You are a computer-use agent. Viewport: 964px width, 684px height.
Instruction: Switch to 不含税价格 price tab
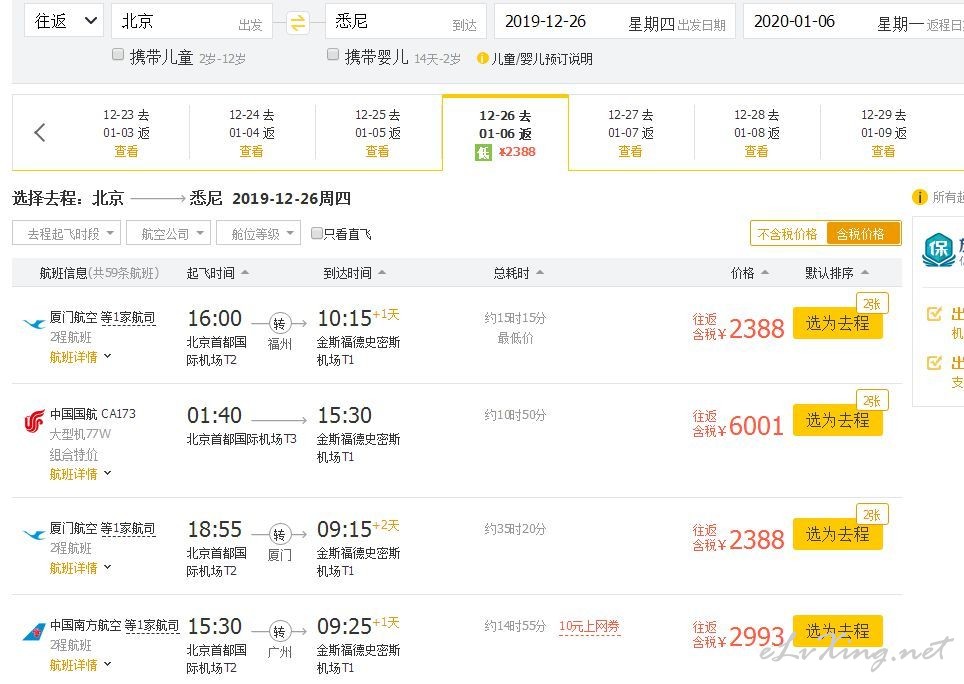click(787, 233)
